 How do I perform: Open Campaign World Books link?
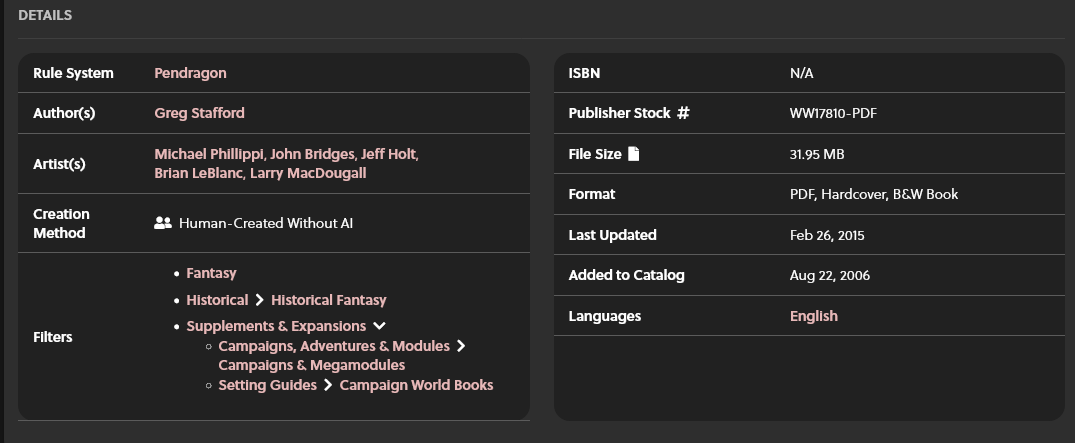pos(416,385)
